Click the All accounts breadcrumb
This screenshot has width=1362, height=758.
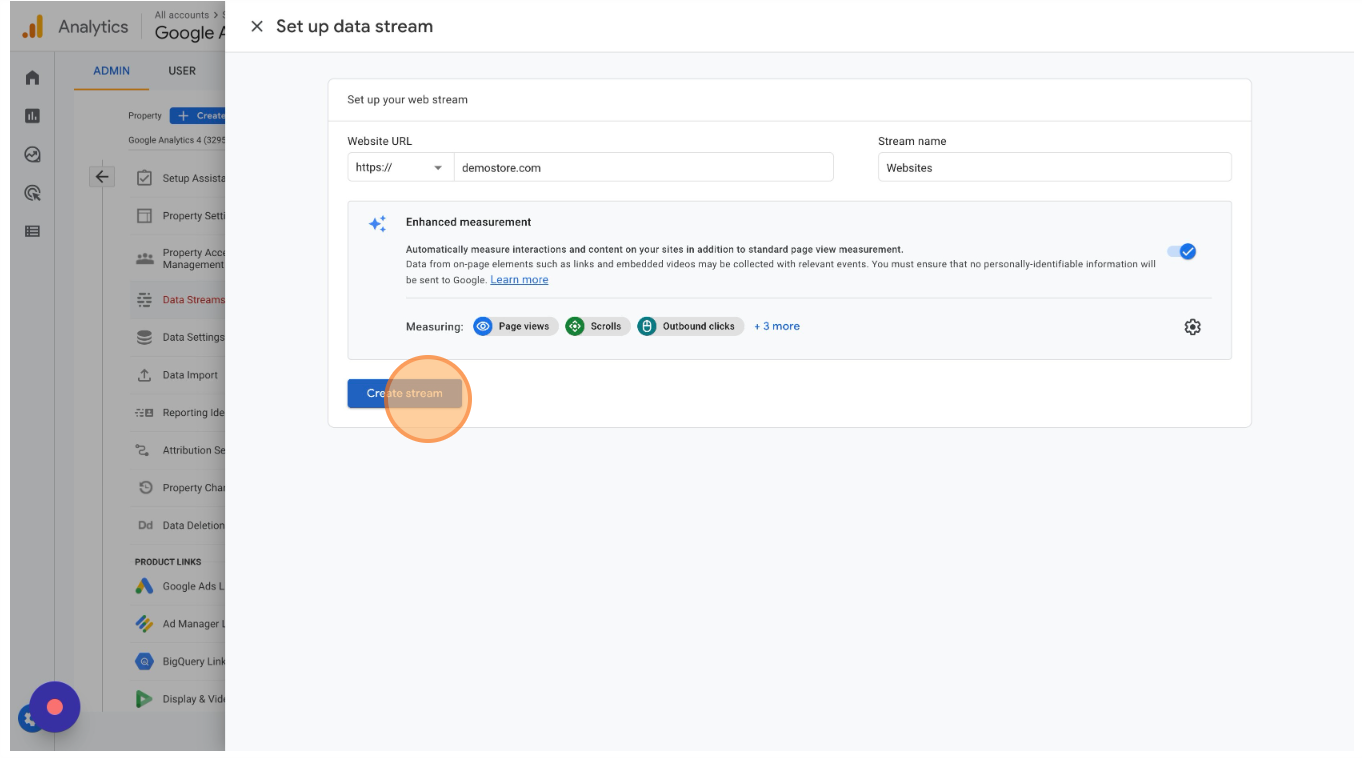click(182, 15)
